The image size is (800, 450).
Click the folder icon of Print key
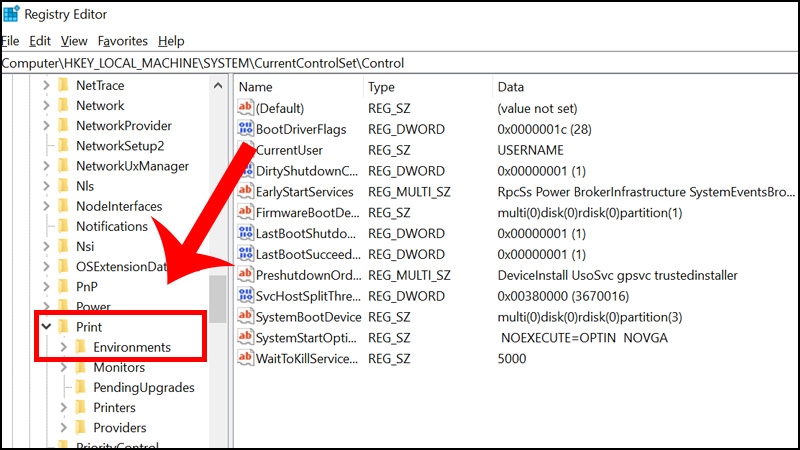[x=63, y=327]
